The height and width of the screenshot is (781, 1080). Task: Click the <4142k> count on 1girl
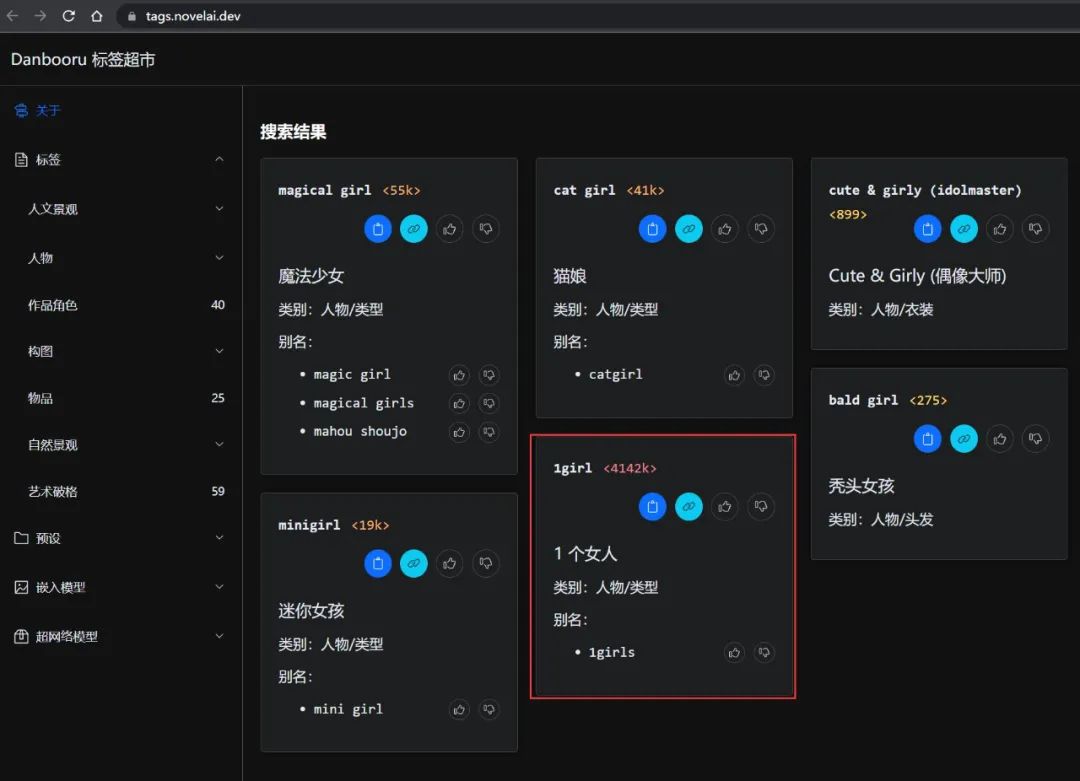click(630, 468)
